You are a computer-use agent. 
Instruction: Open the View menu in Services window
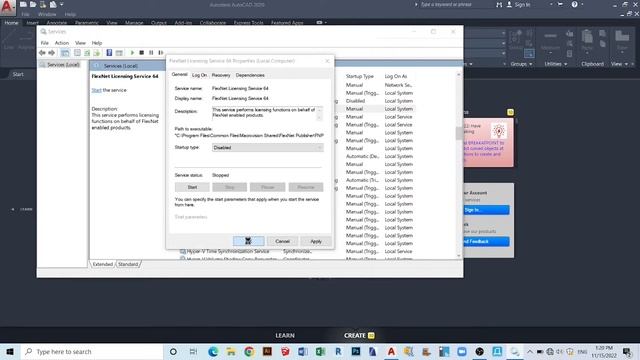tap(80, 43)
